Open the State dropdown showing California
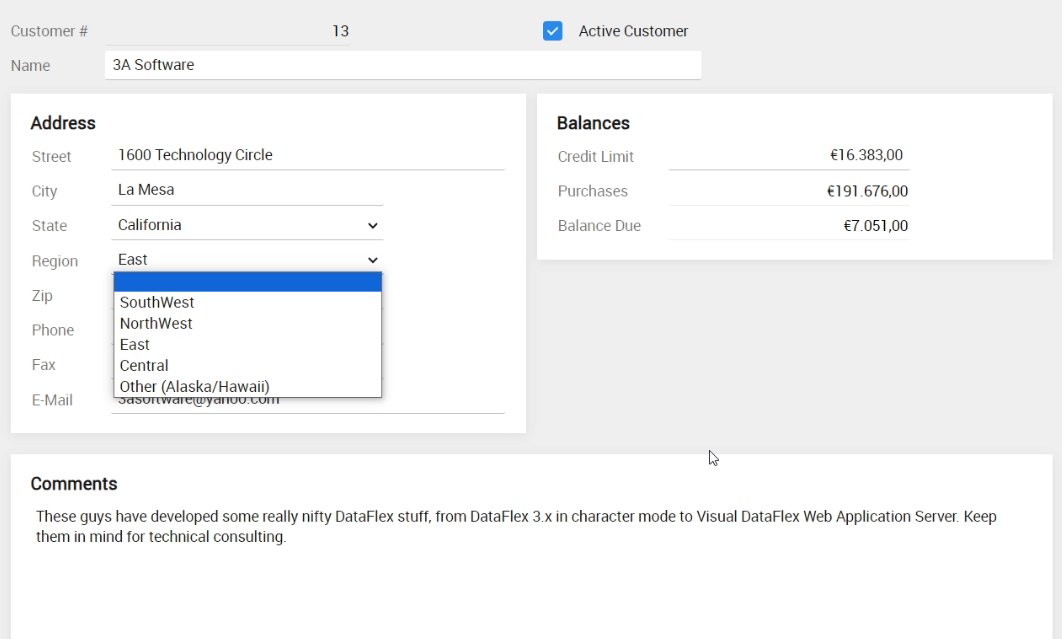The image size is (1062, 639). [x=248, y=225]
